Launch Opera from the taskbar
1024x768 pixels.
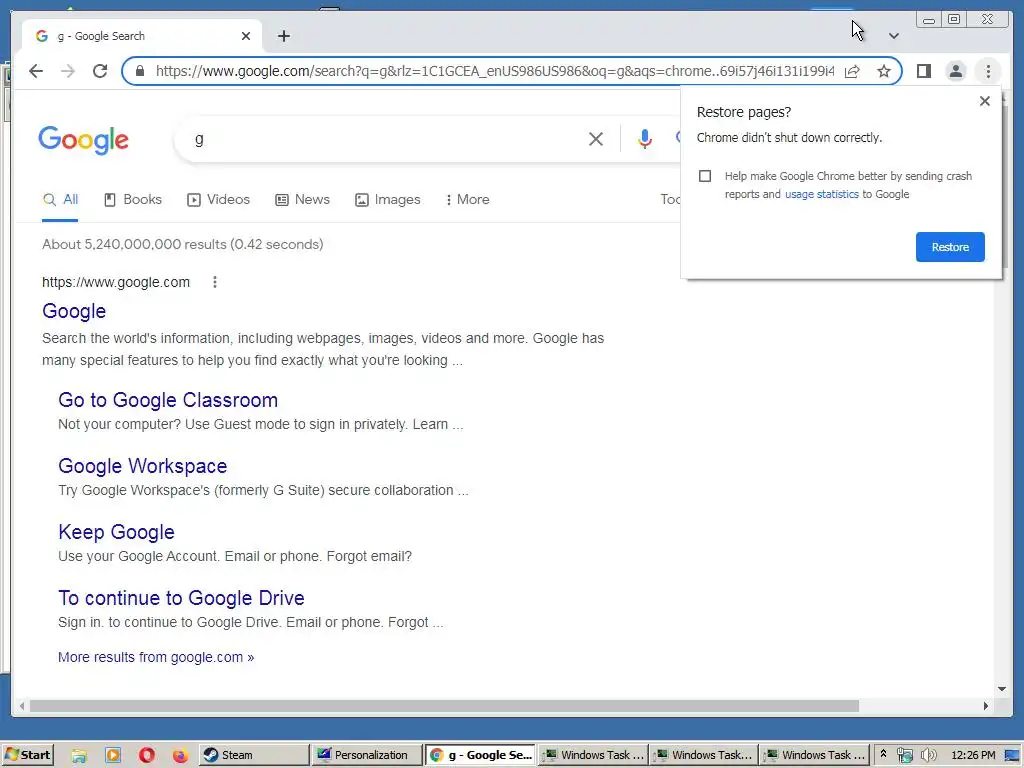[147, 756]
